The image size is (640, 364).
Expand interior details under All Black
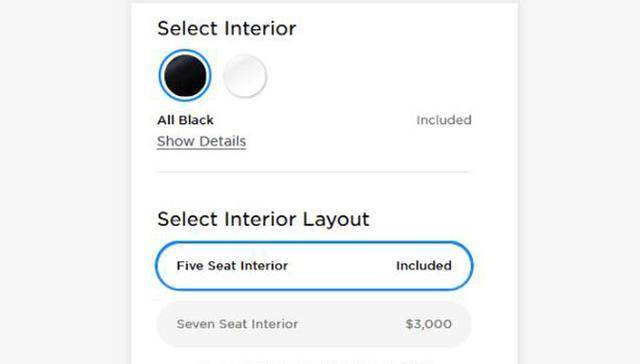tap(202, 141)
